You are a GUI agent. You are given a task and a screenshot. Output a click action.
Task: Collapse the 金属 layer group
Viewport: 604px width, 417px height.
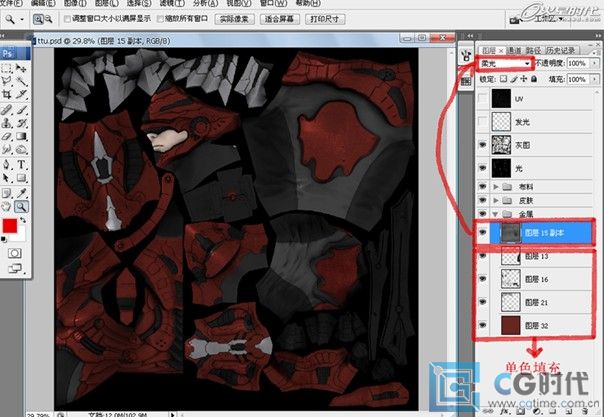coord(496,214)
